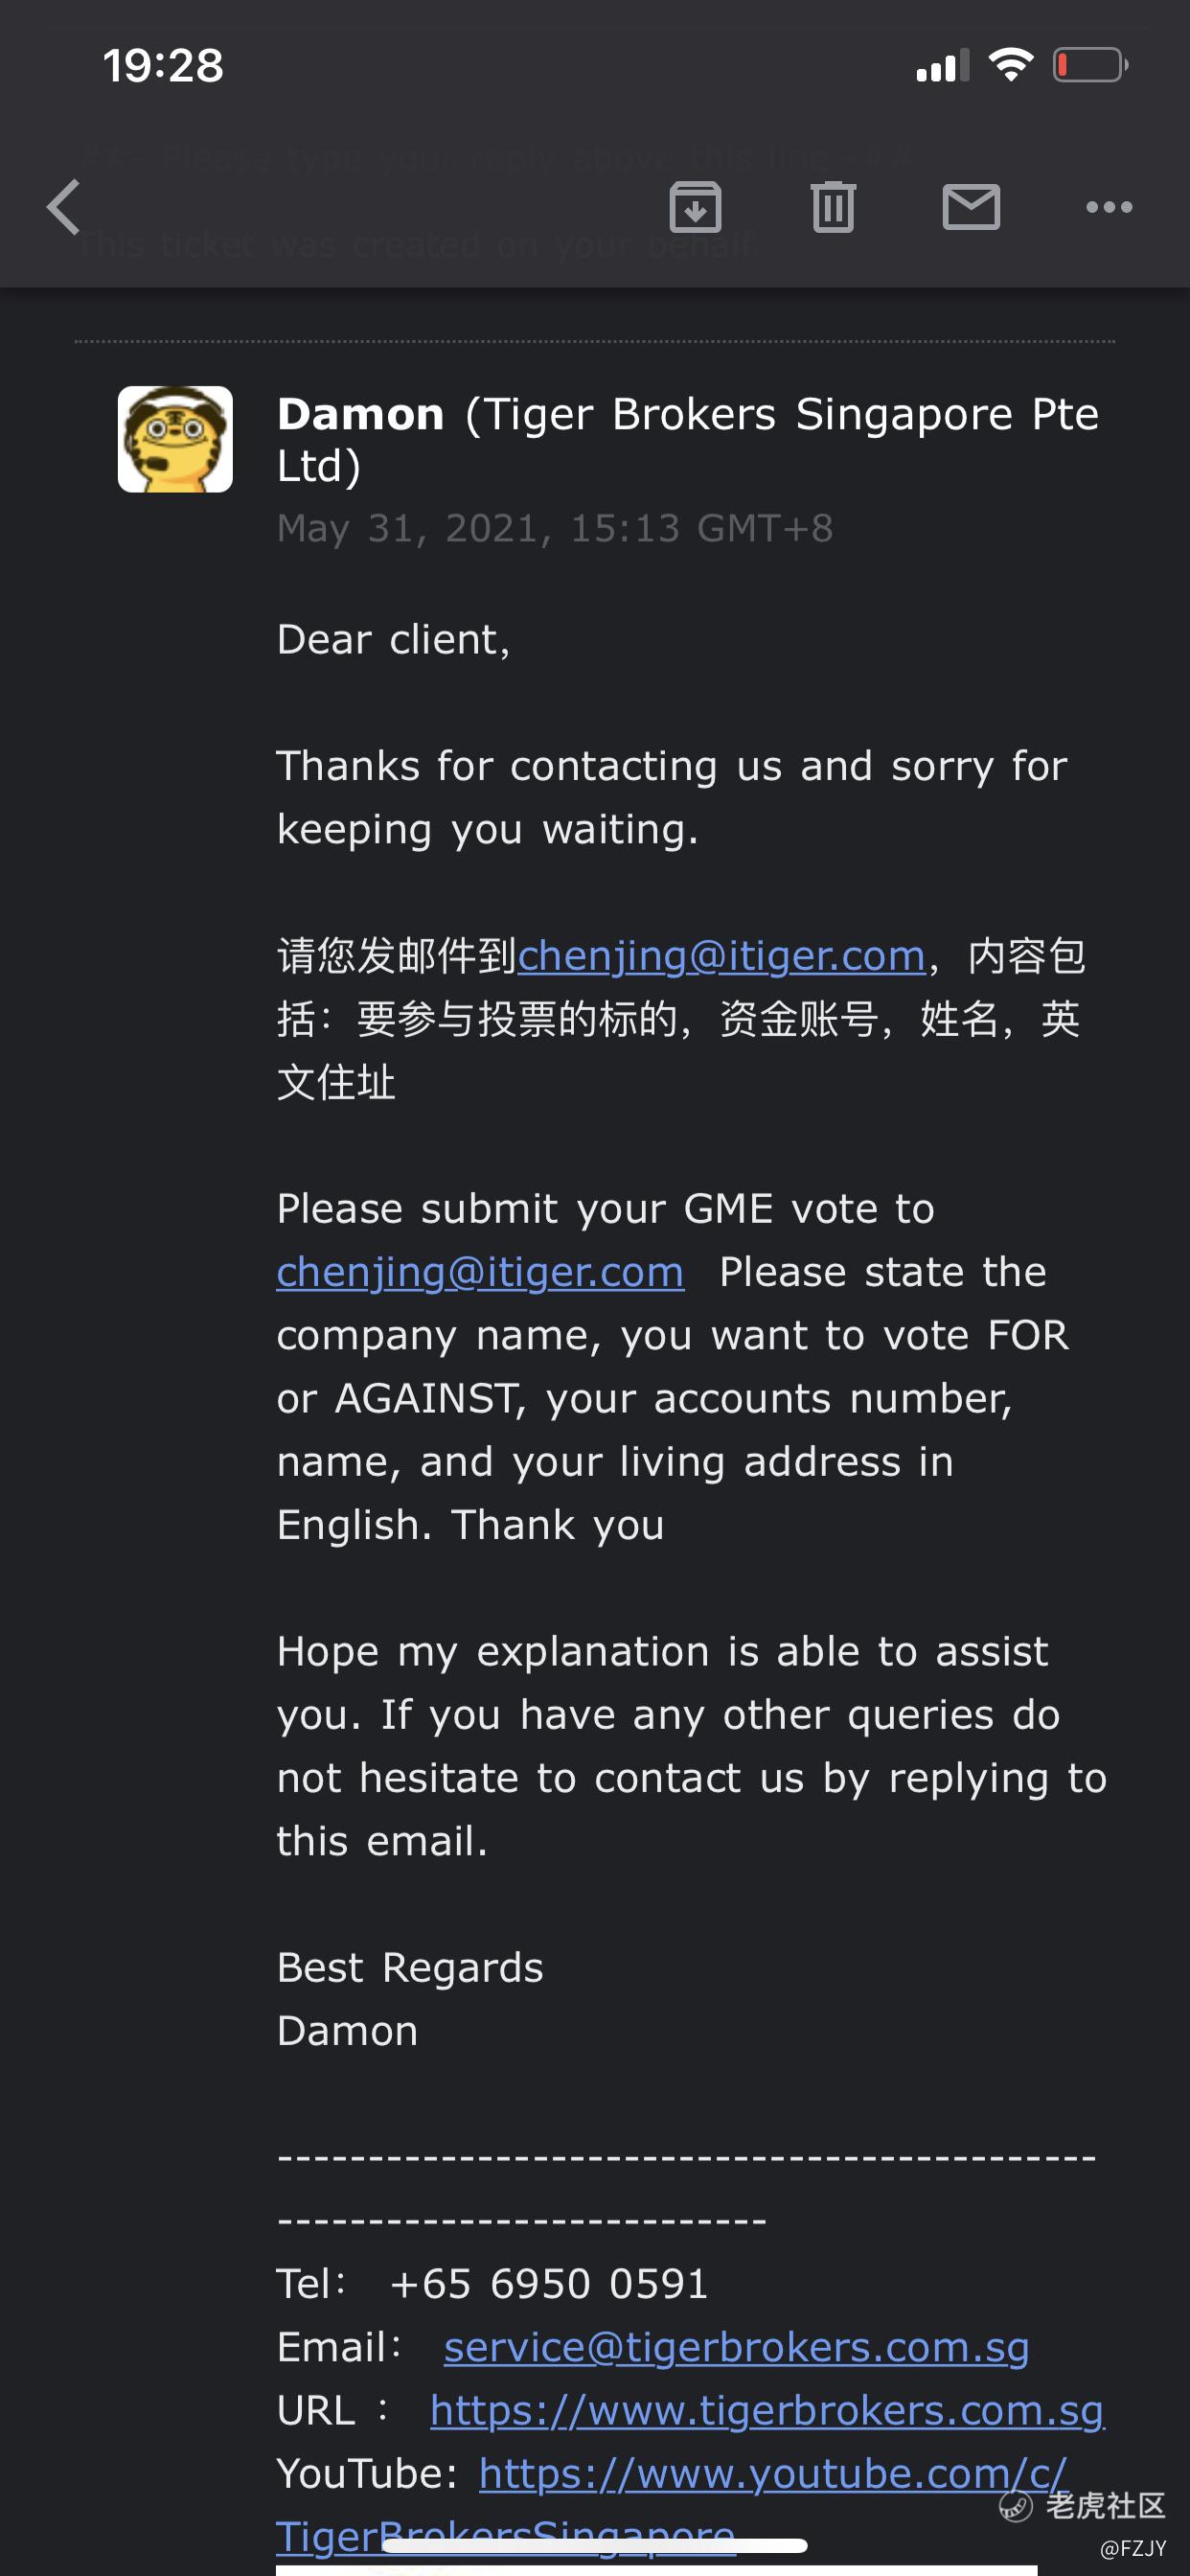Open the three-dots more options menu
Viewport: 1190px width, 2576px height.
[x=1109, y=207]
